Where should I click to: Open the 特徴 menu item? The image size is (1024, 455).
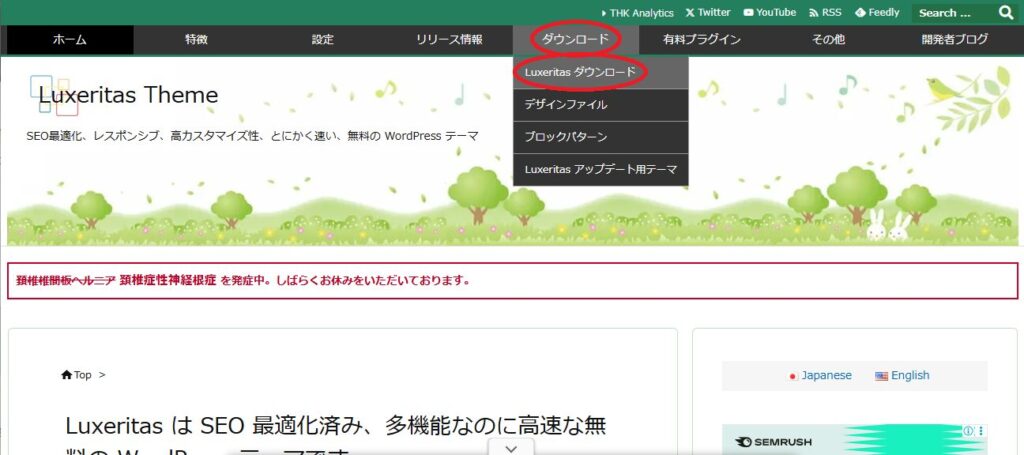click(196, 40)
